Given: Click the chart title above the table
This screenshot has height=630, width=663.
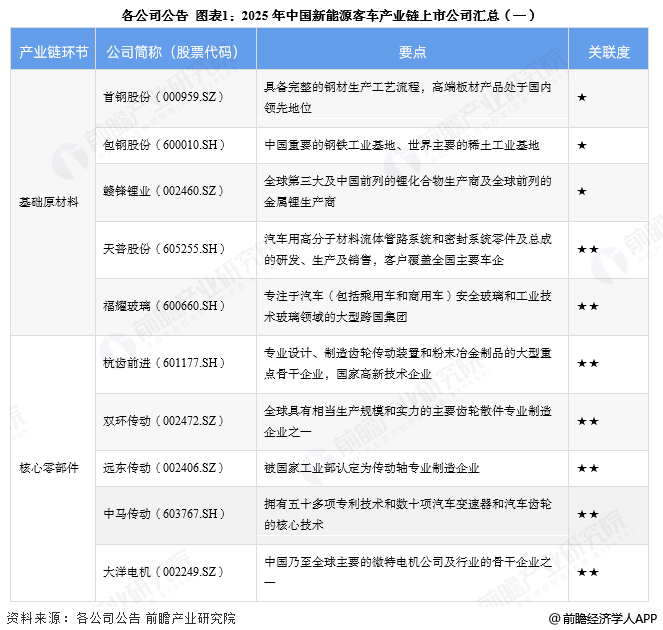Looking at the screenshot, I should click(330, 15).
